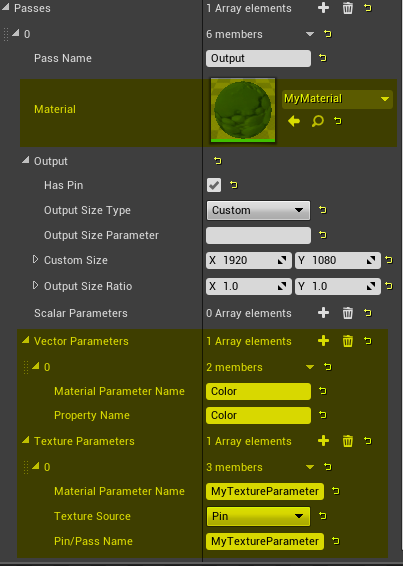Edit the Pin/Pass Name field
The width and height of the screenshot is (403, 566).
pyautogui.click(x=265, y=541)
